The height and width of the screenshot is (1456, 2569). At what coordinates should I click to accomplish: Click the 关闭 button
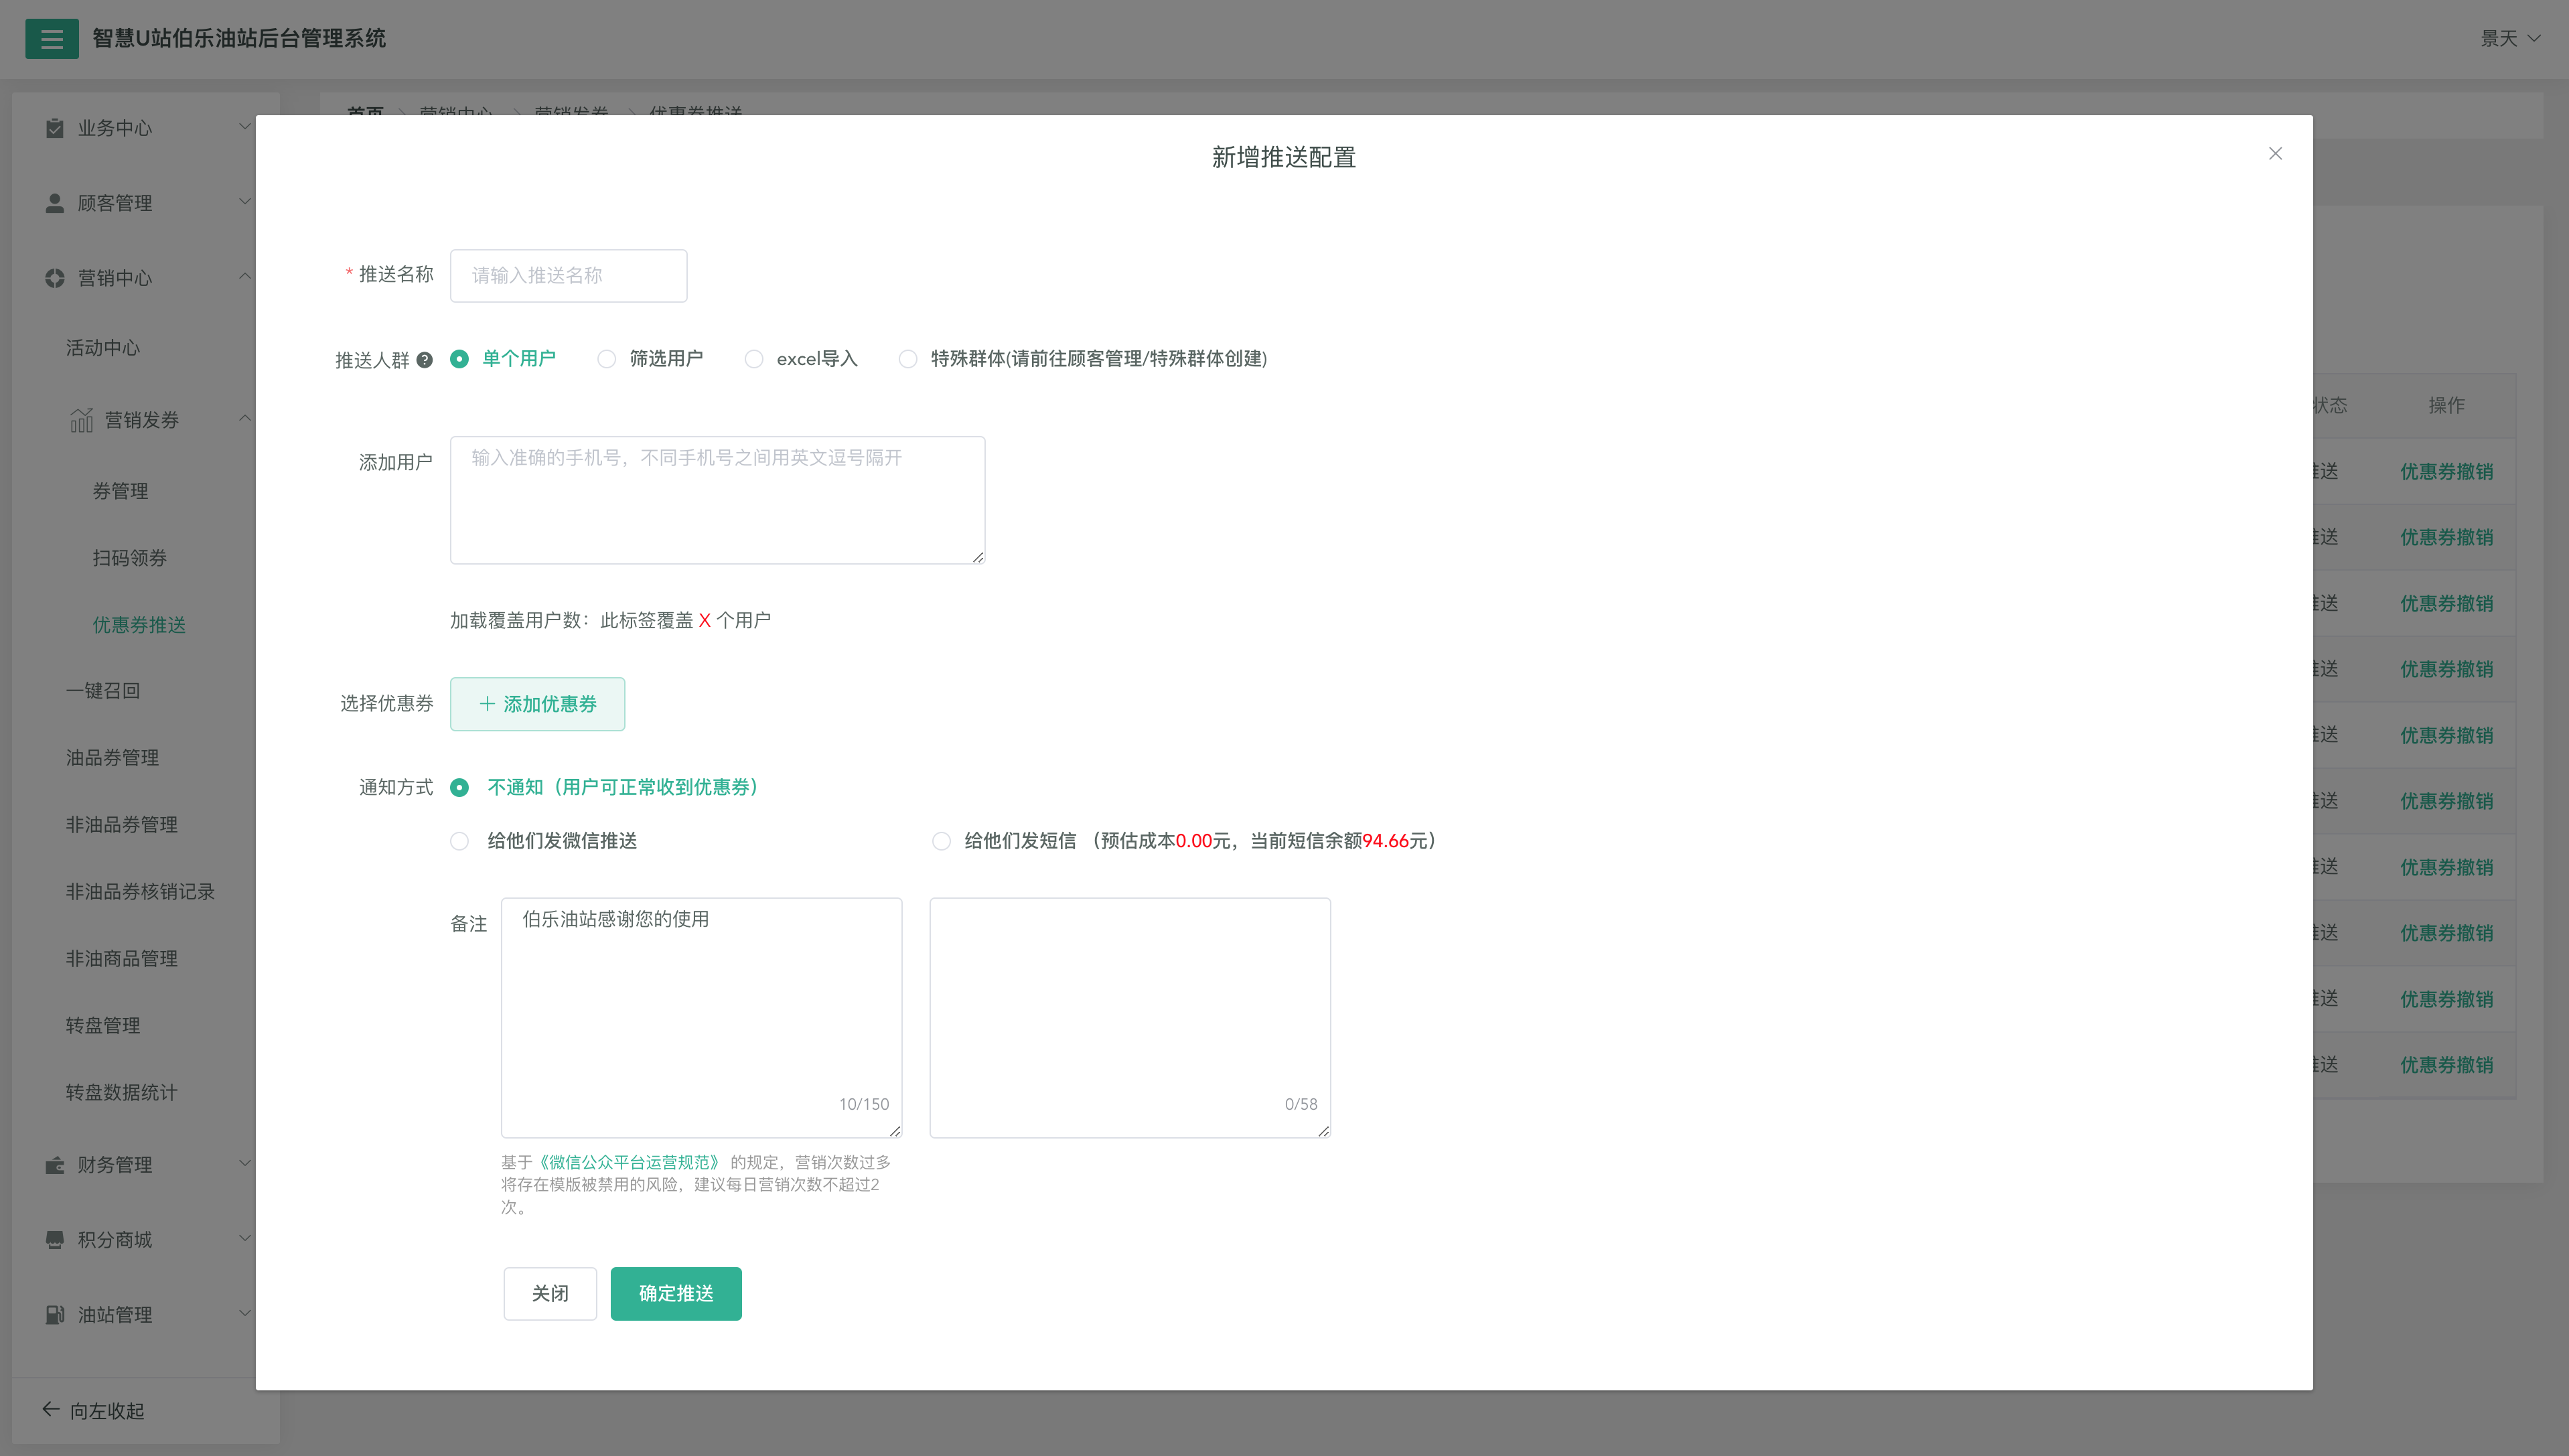(550, 1294)
